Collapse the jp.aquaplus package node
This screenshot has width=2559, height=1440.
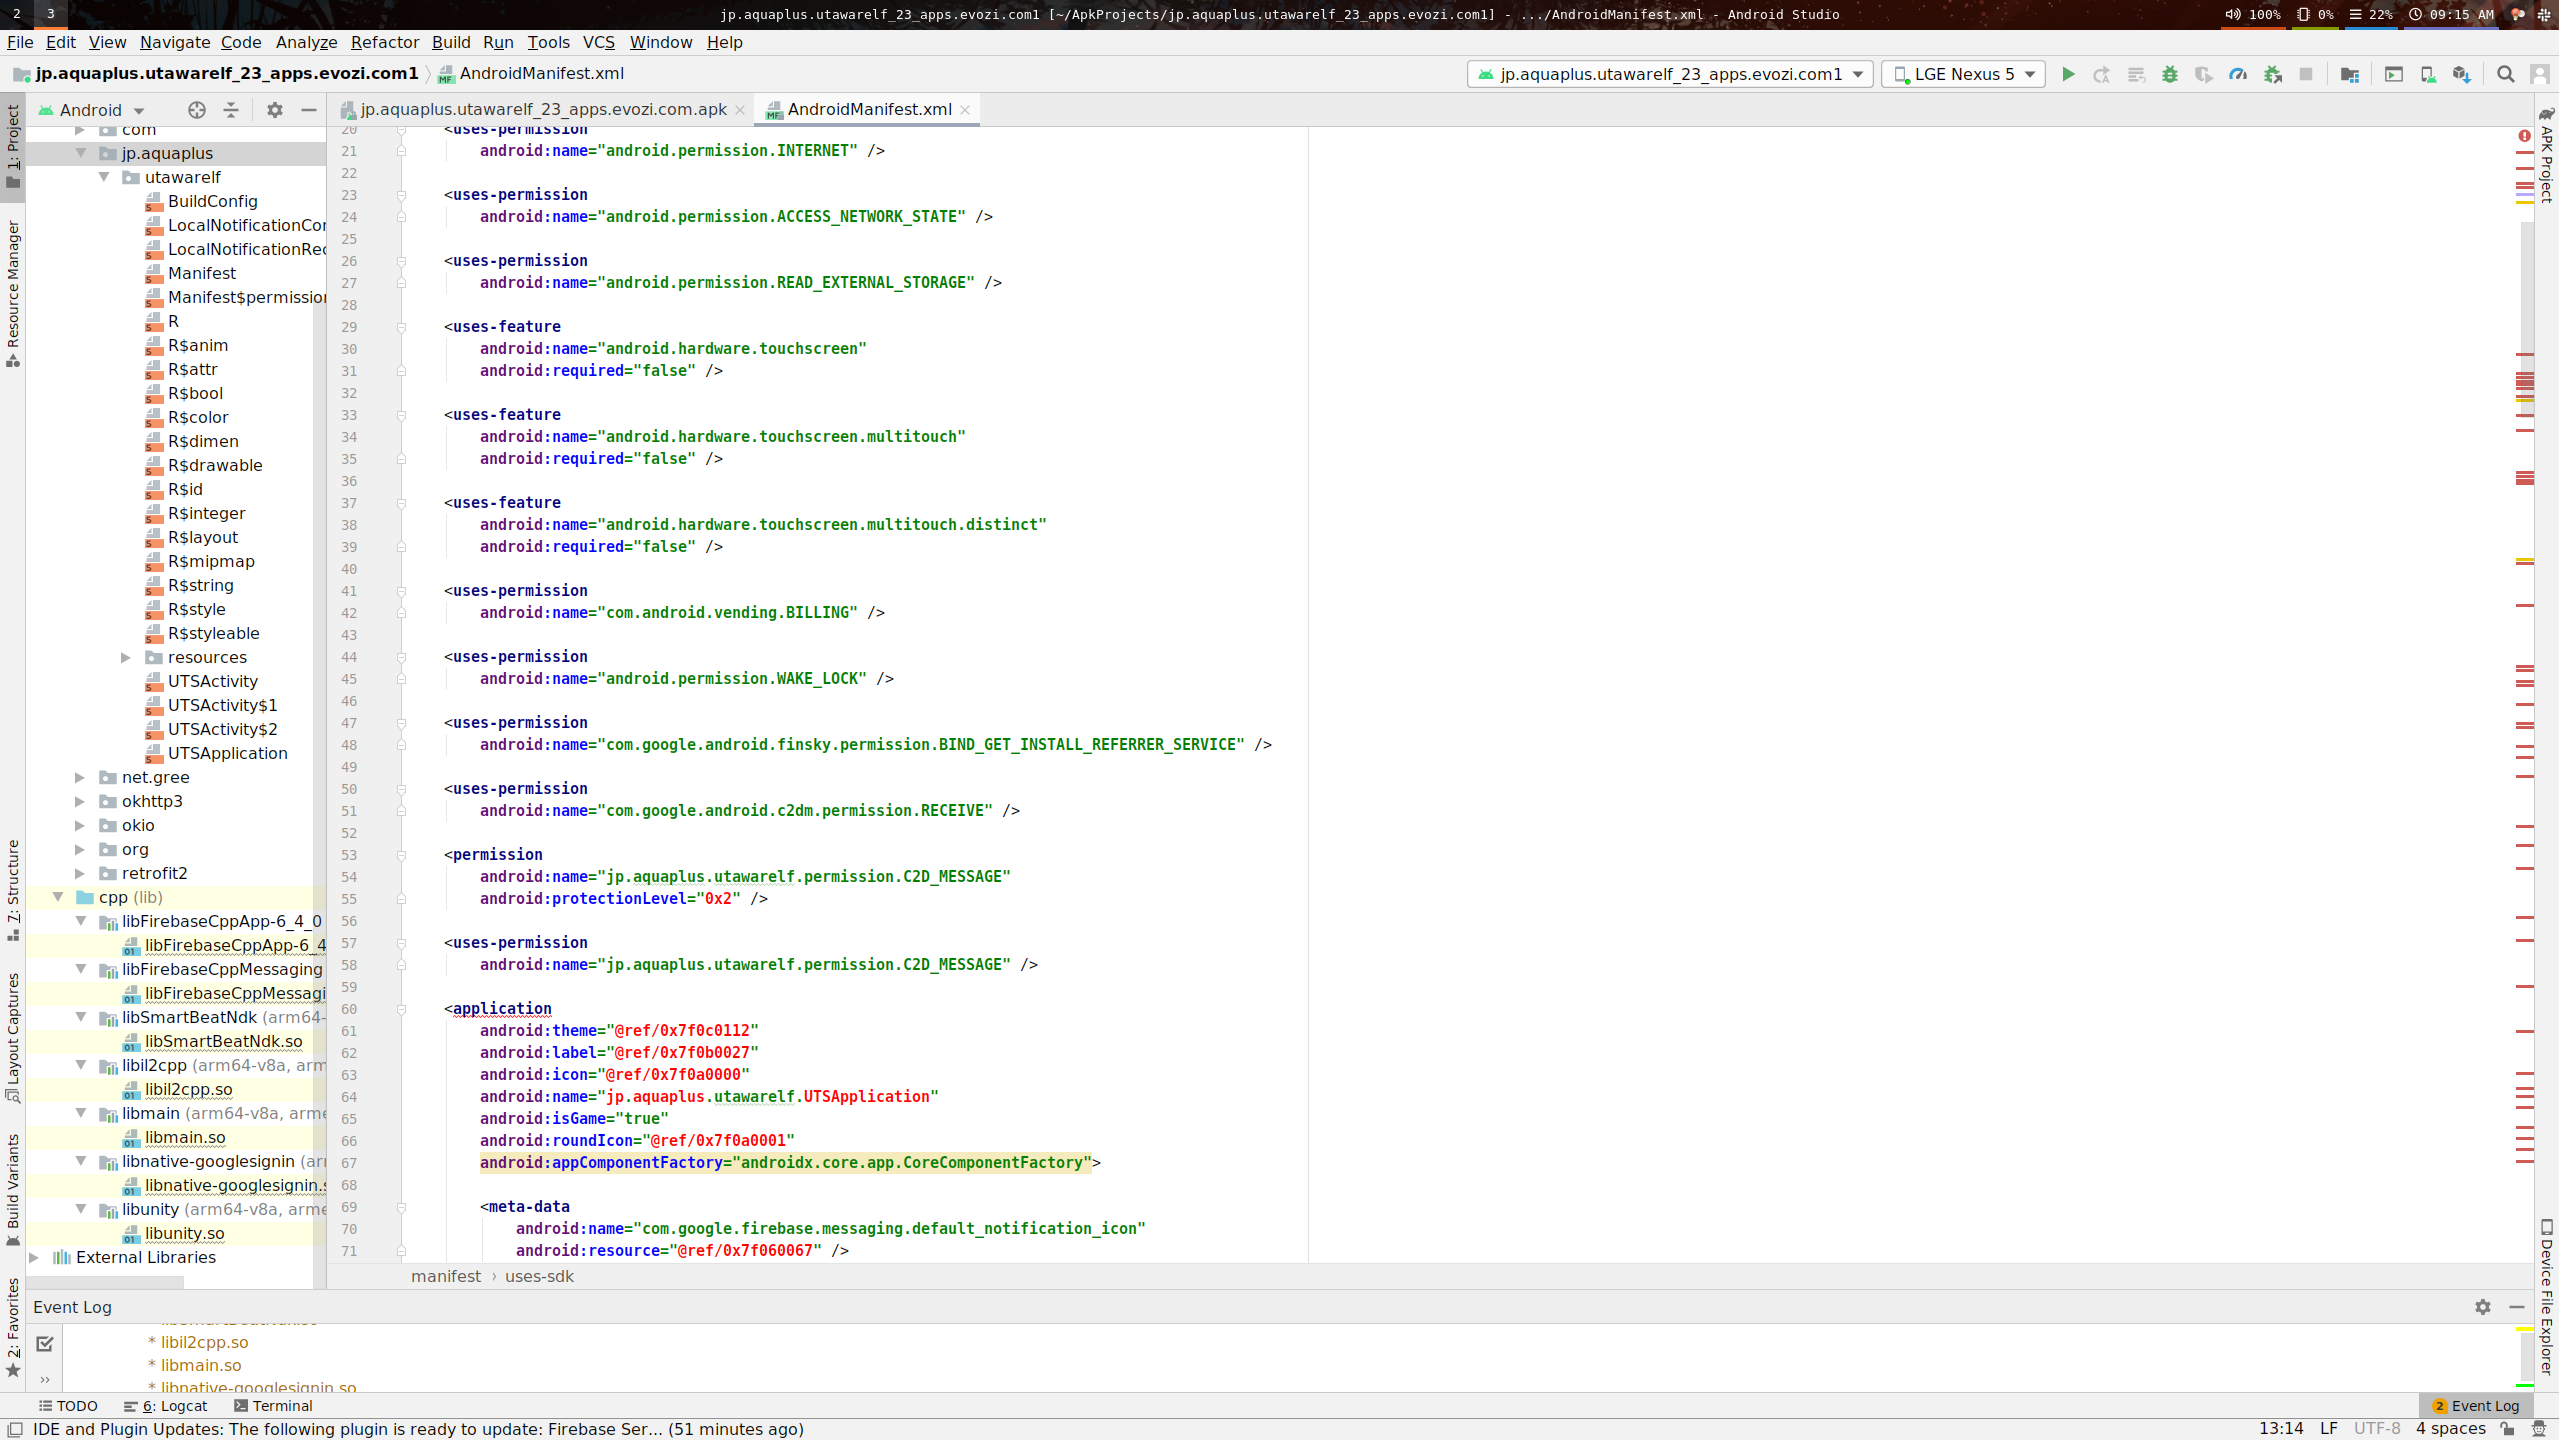(x=81, y=152)
